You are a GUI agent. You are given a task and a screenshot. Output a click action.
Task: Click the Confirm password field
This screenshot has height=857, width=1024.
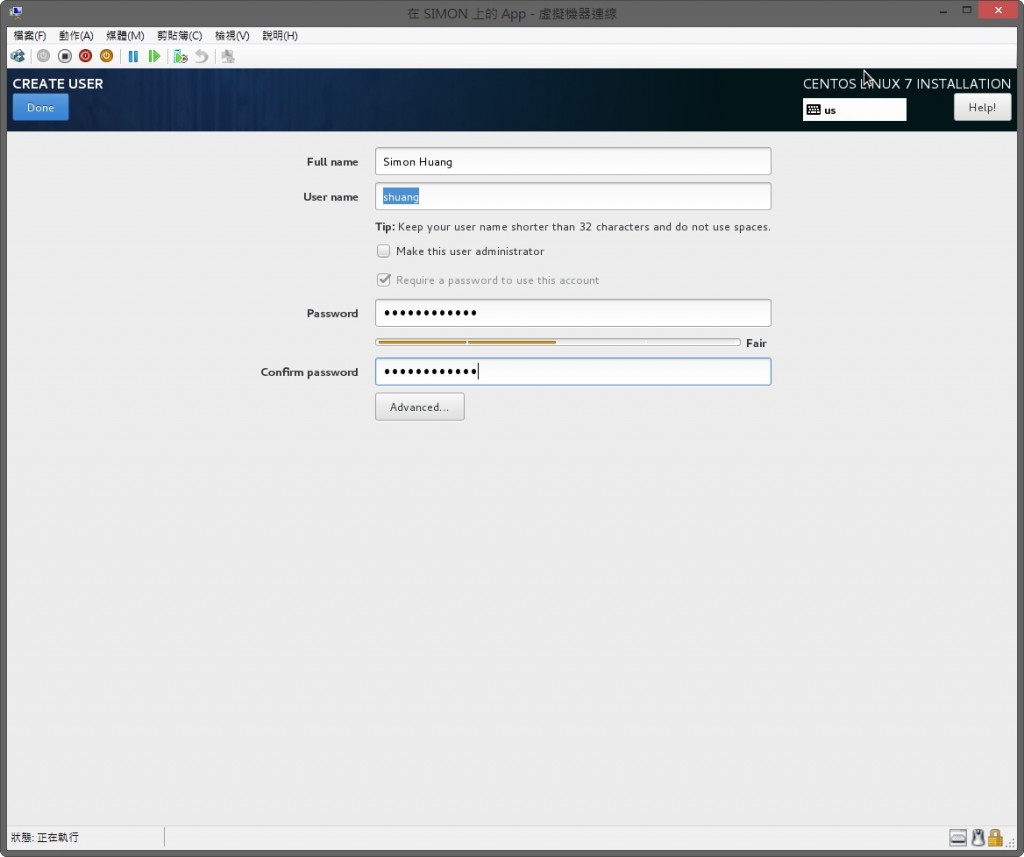pyautogui.click(x=573, y=372)
